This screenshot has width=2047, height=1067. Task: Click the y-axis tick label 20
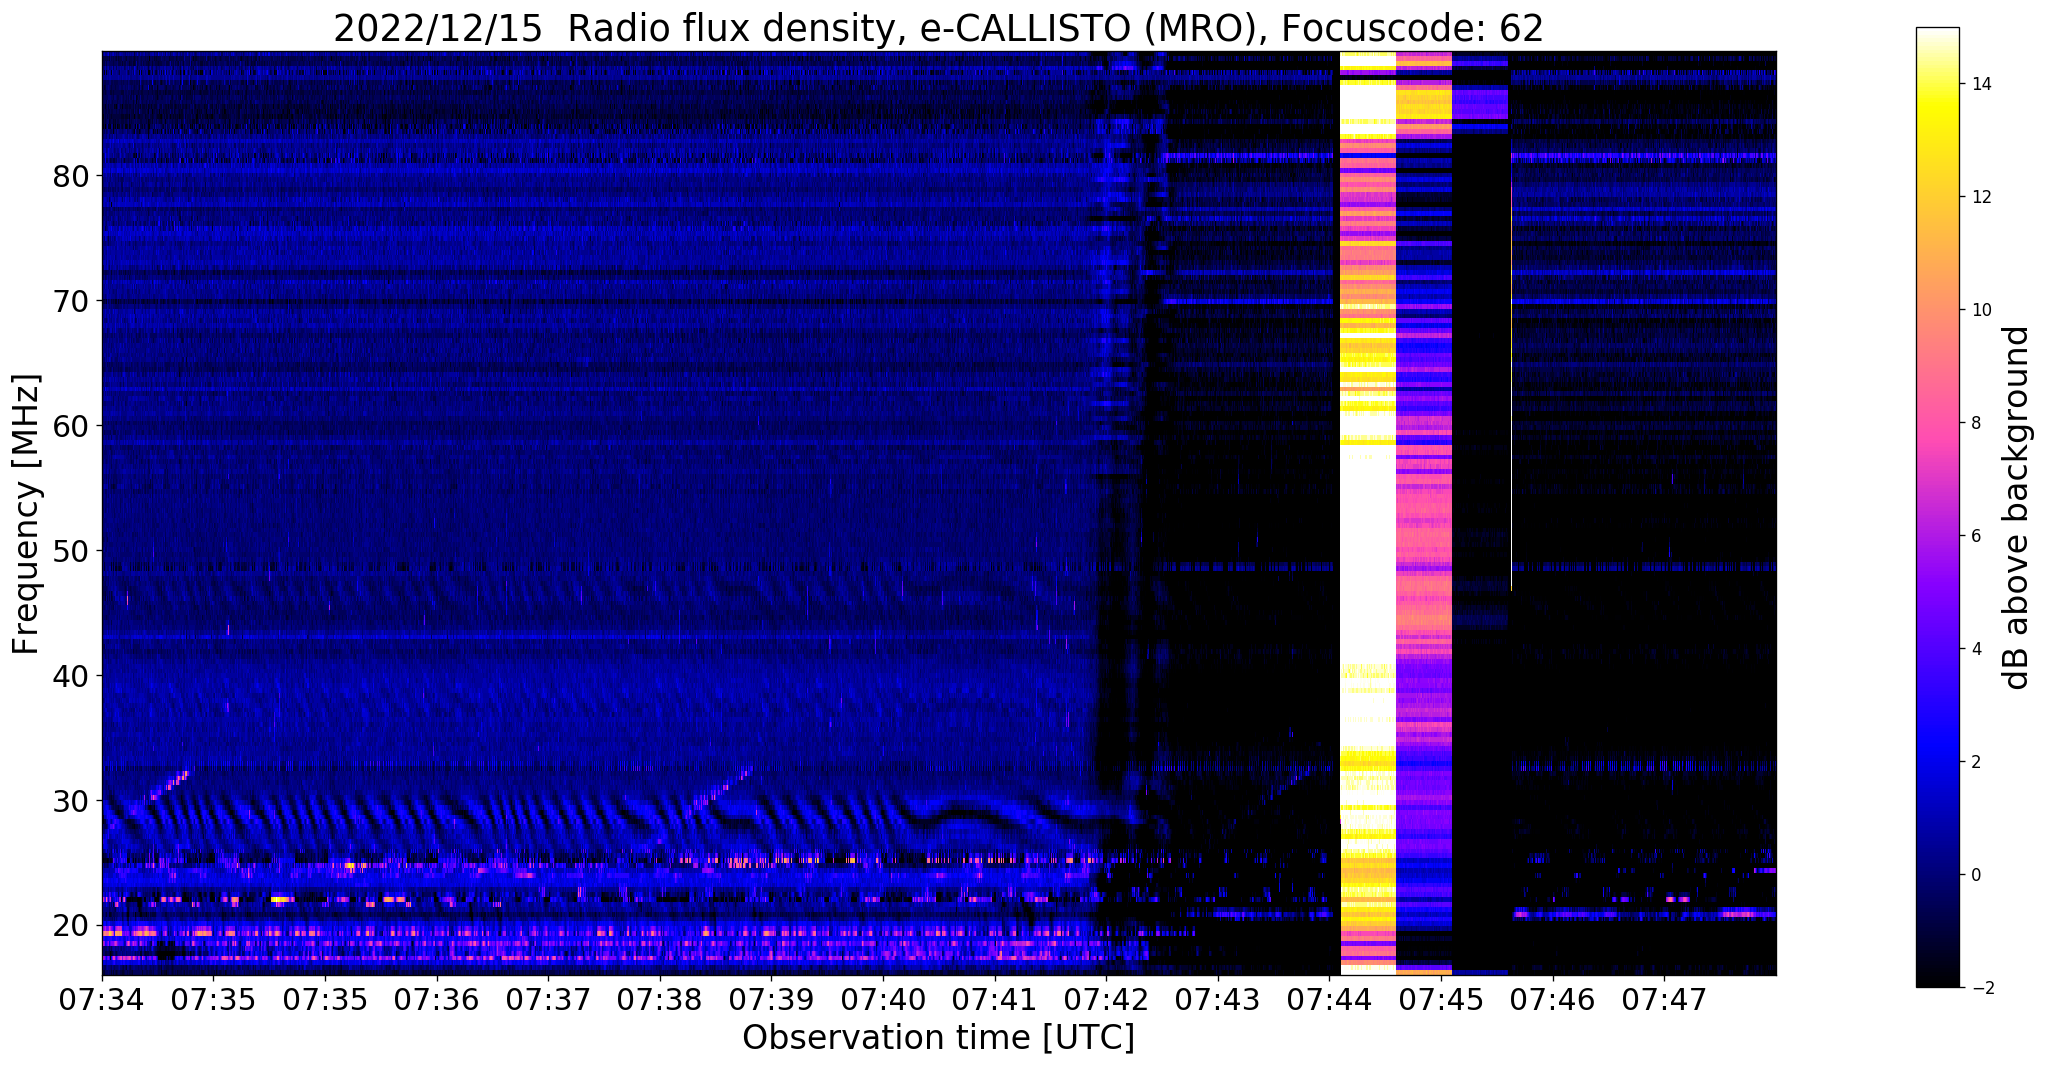(x=71, y=926)
